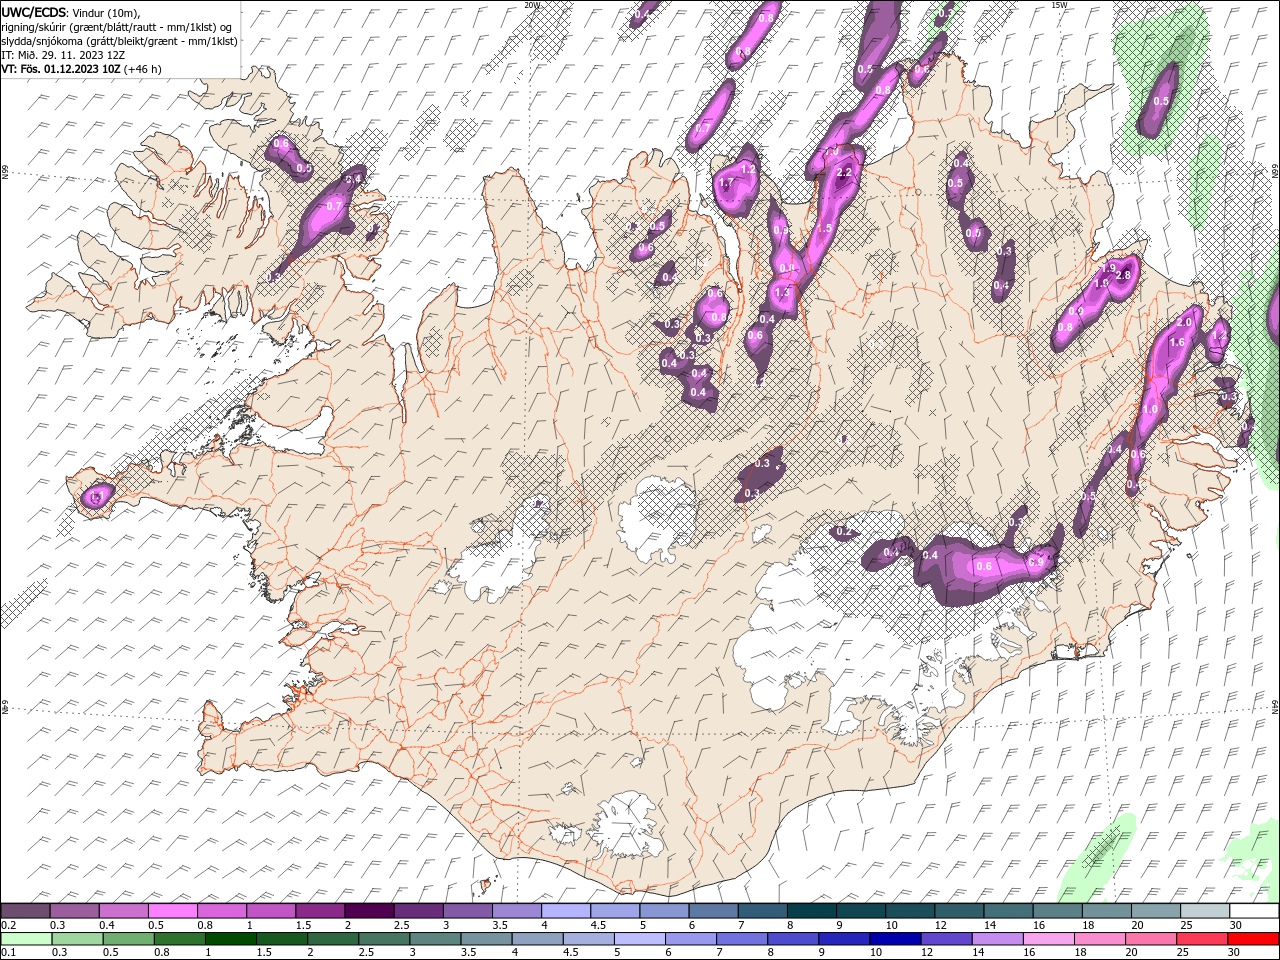Click the '30' label under the top legend row
1280x960 pixels.
coord(1236,925)
